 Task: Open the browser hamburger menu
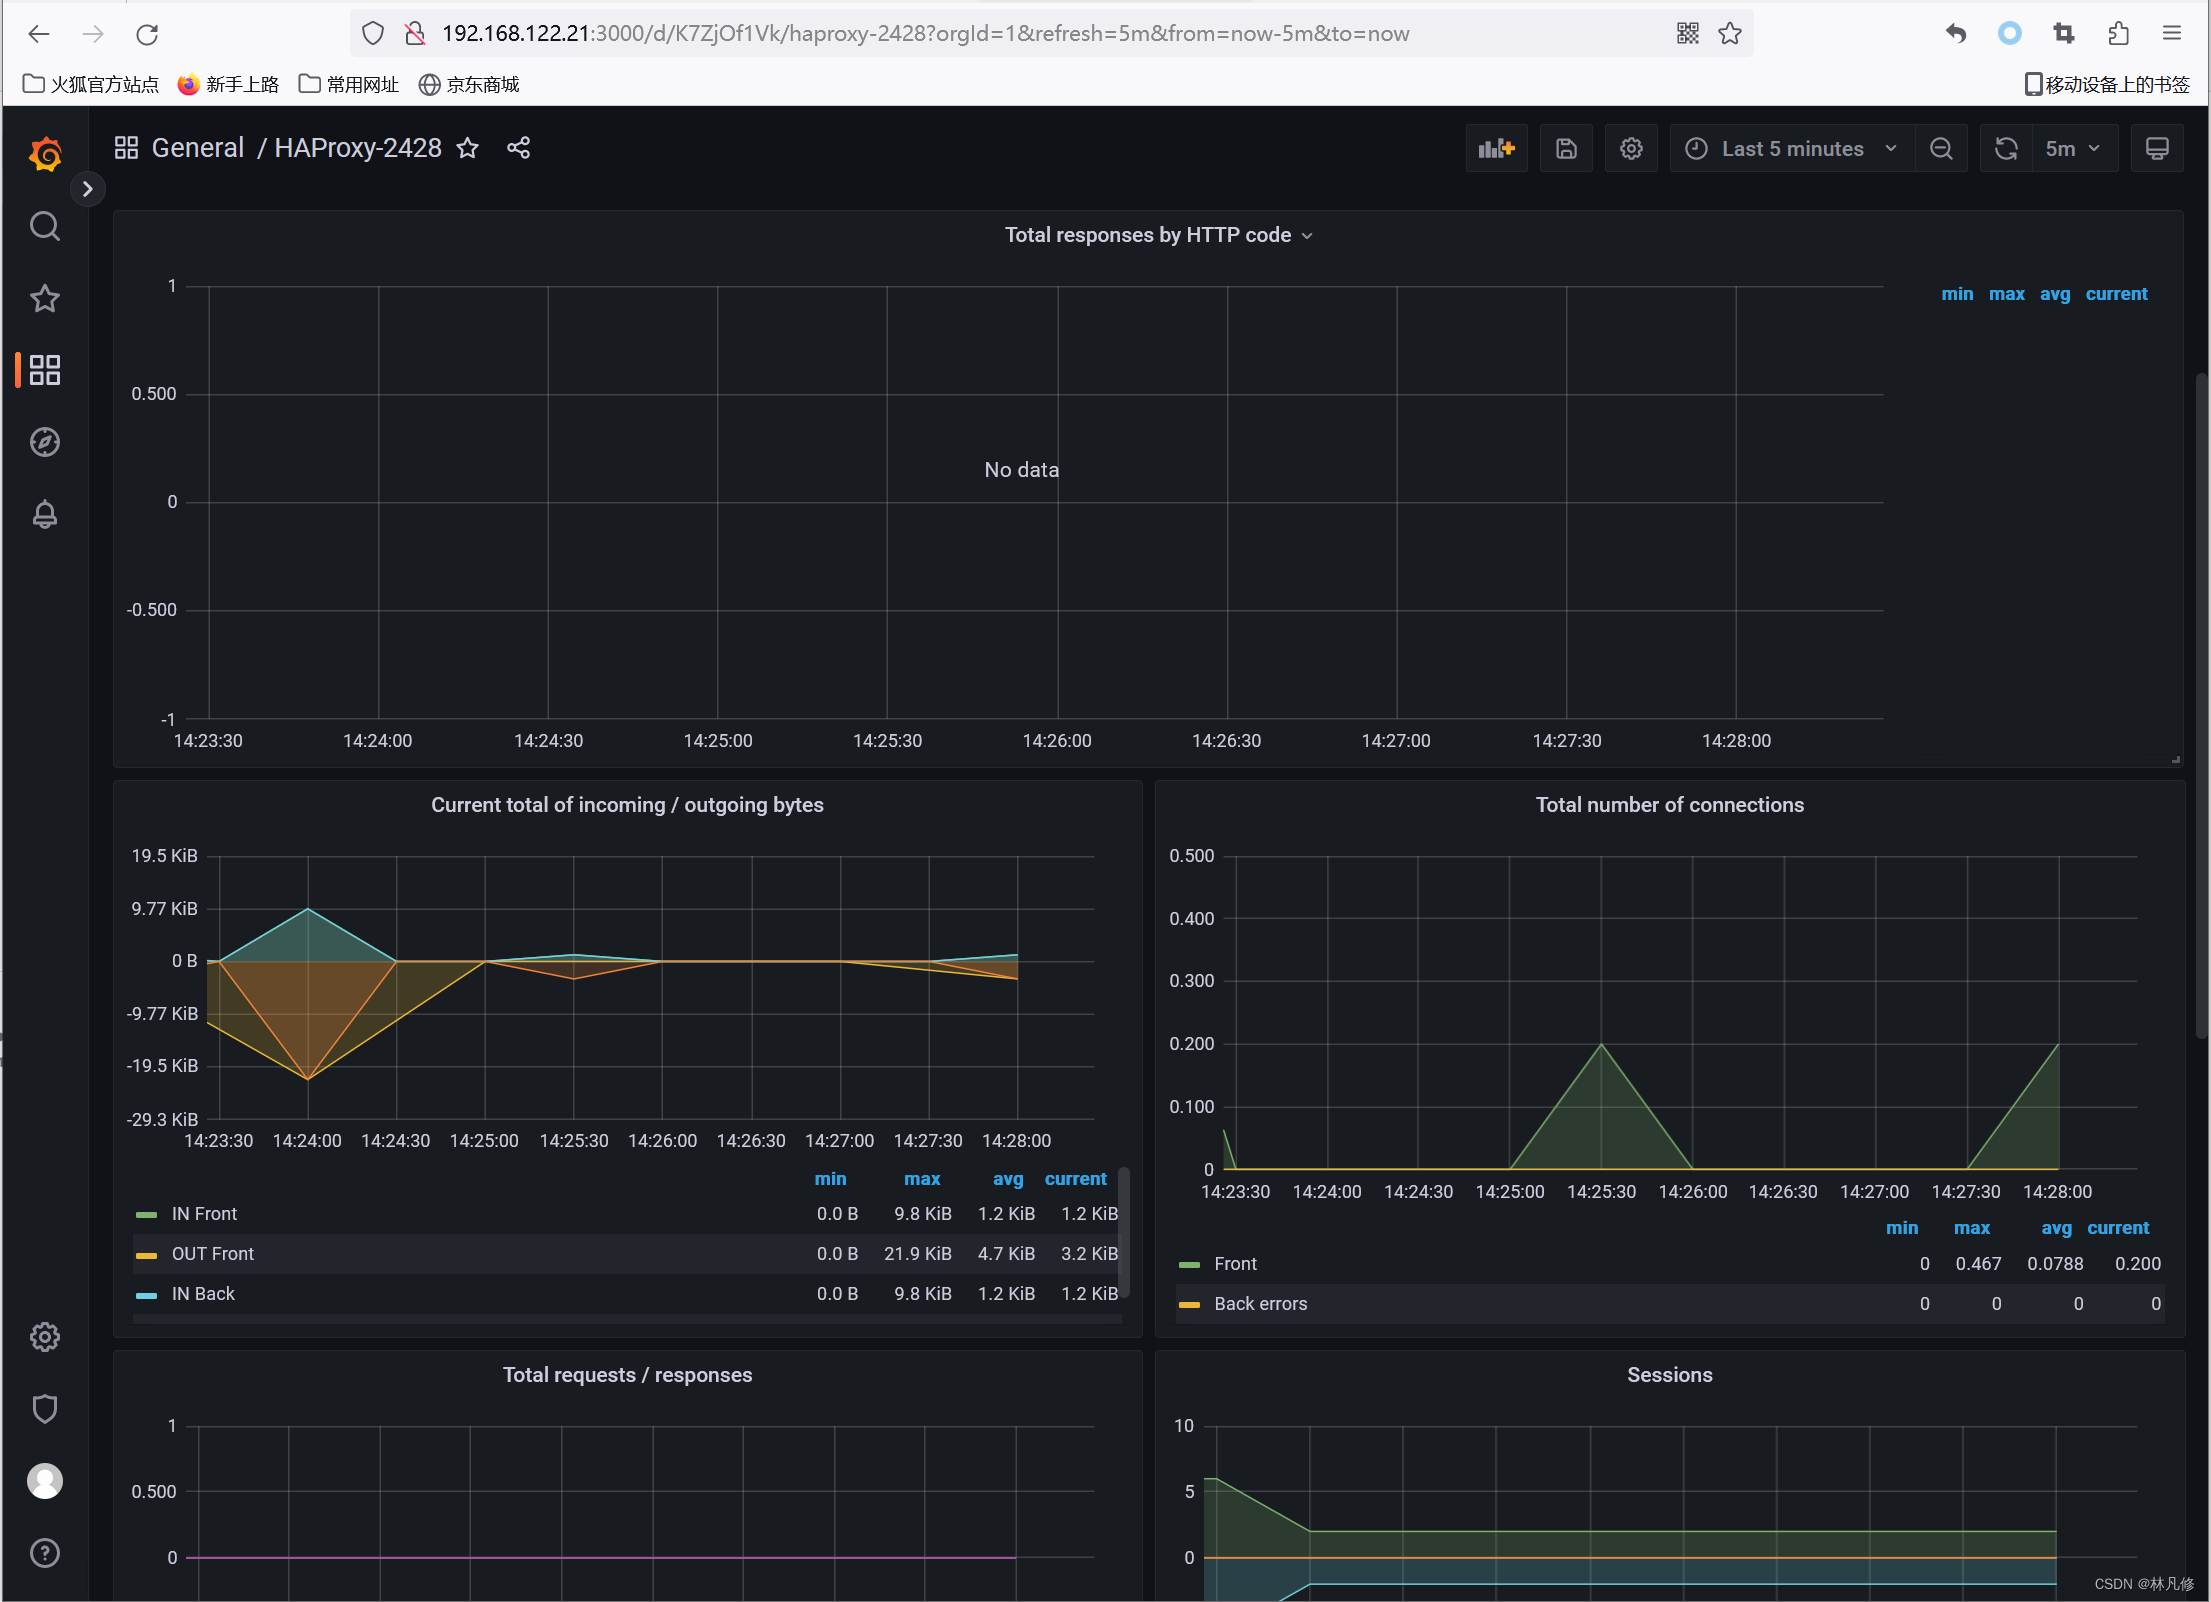[x=2171, y=34]
